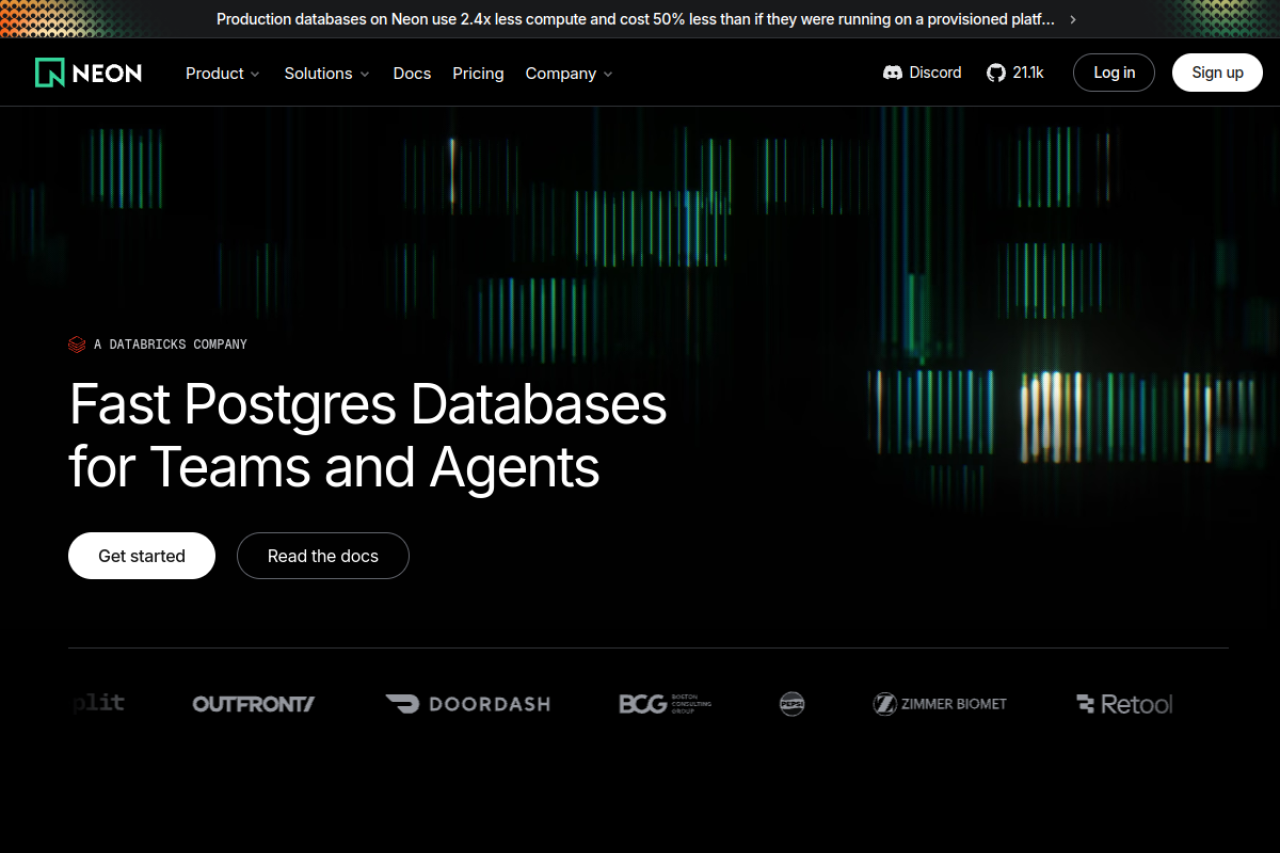Click the BCG logo
1280x853 pixels.
click(665, 704)
